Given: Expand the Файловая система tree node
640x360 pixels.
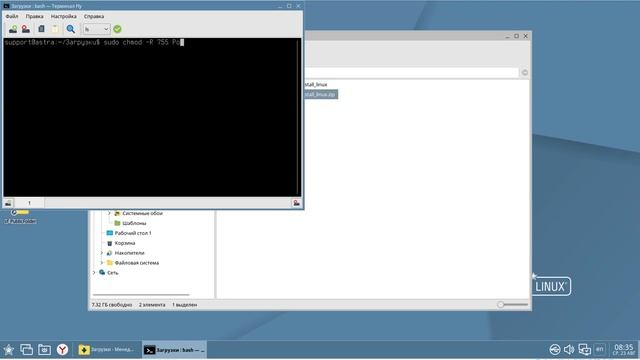Looking at the screenshot, I should click(x=102, y=263).
